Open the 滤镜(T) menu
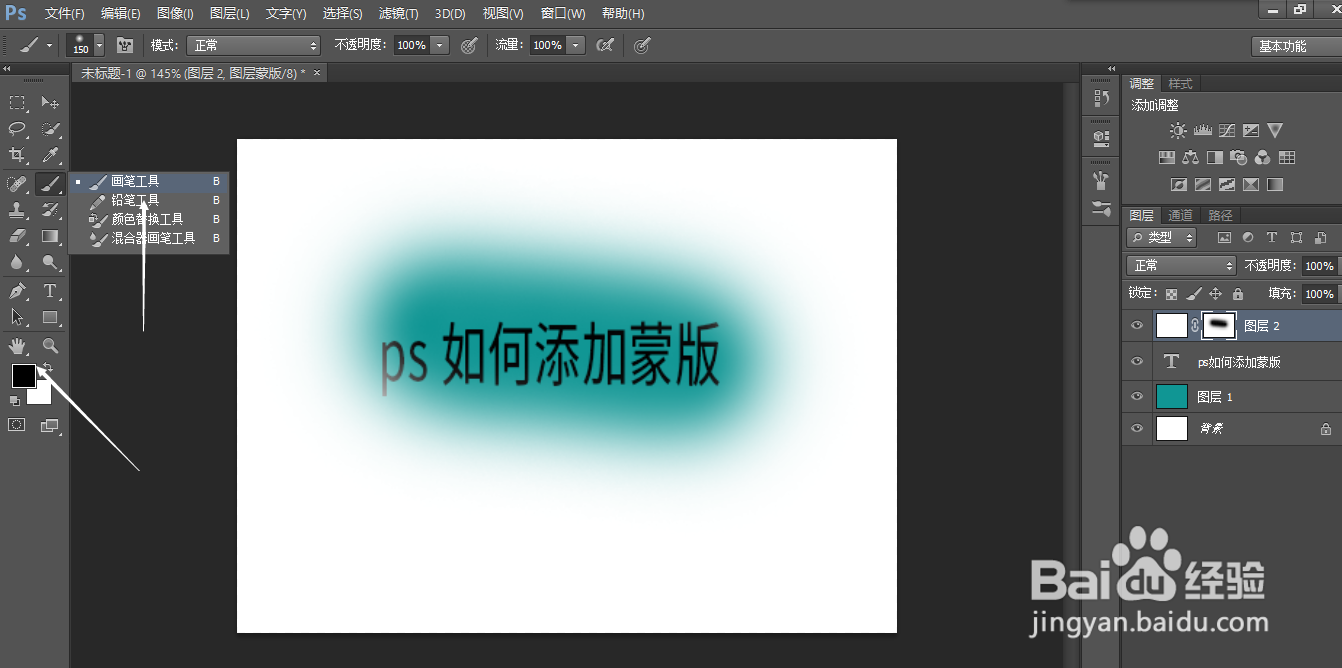This screenshot has height=668, width=1342. [x=398, y=14]
